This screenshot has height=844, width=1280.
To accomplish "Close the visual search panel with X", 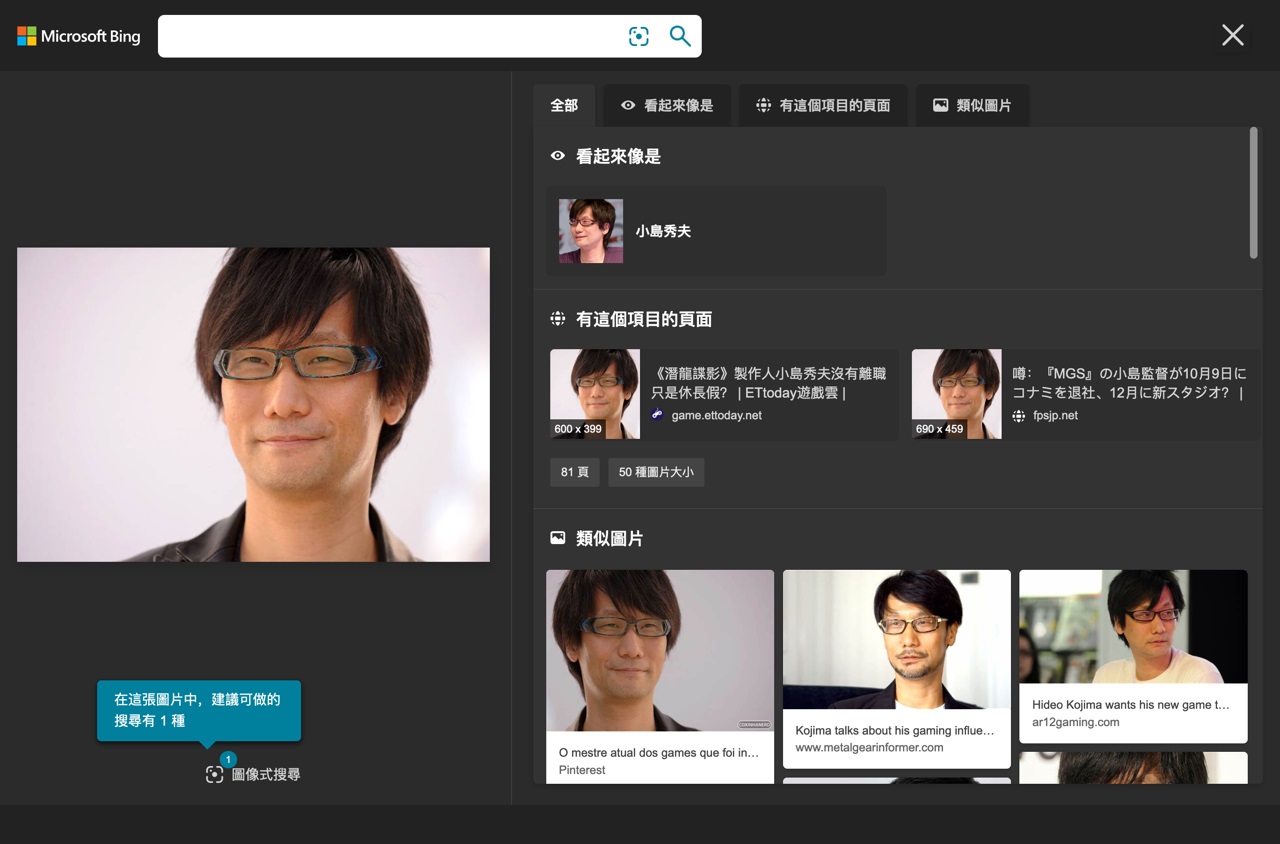I will (1233, 35).
